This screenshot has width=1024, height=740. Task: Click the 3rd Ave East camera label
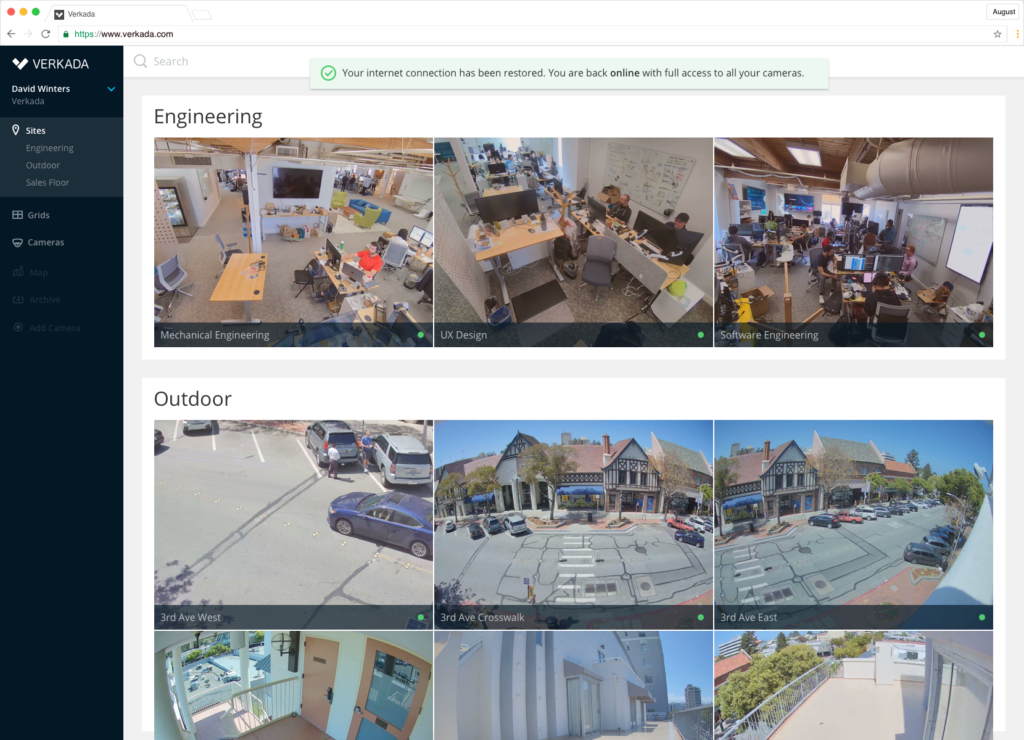point(748,617)
